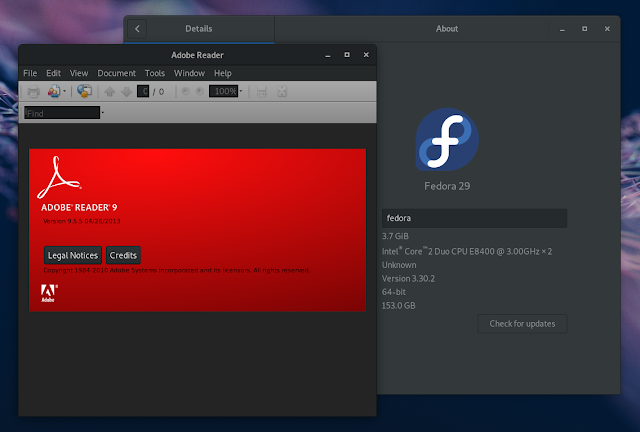The width and height of the screenshot is (640, 432).
Task: Click the fedora device name field
Action: pyautogui.click(x=474, y=218)
